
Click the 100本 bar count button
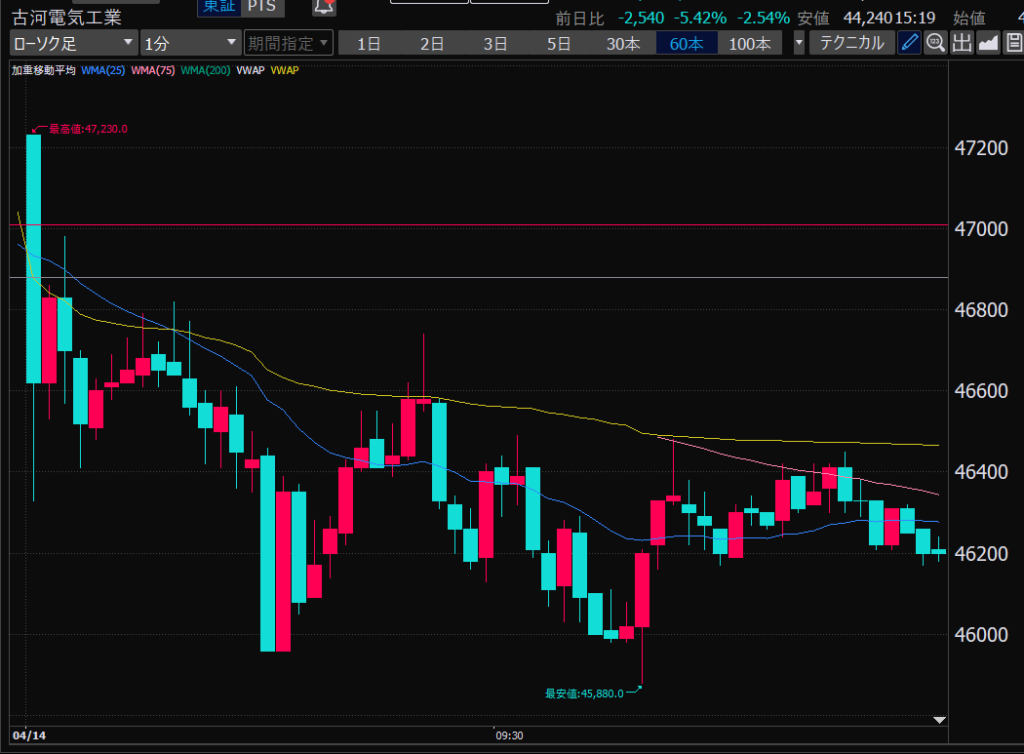coord(750,43)
